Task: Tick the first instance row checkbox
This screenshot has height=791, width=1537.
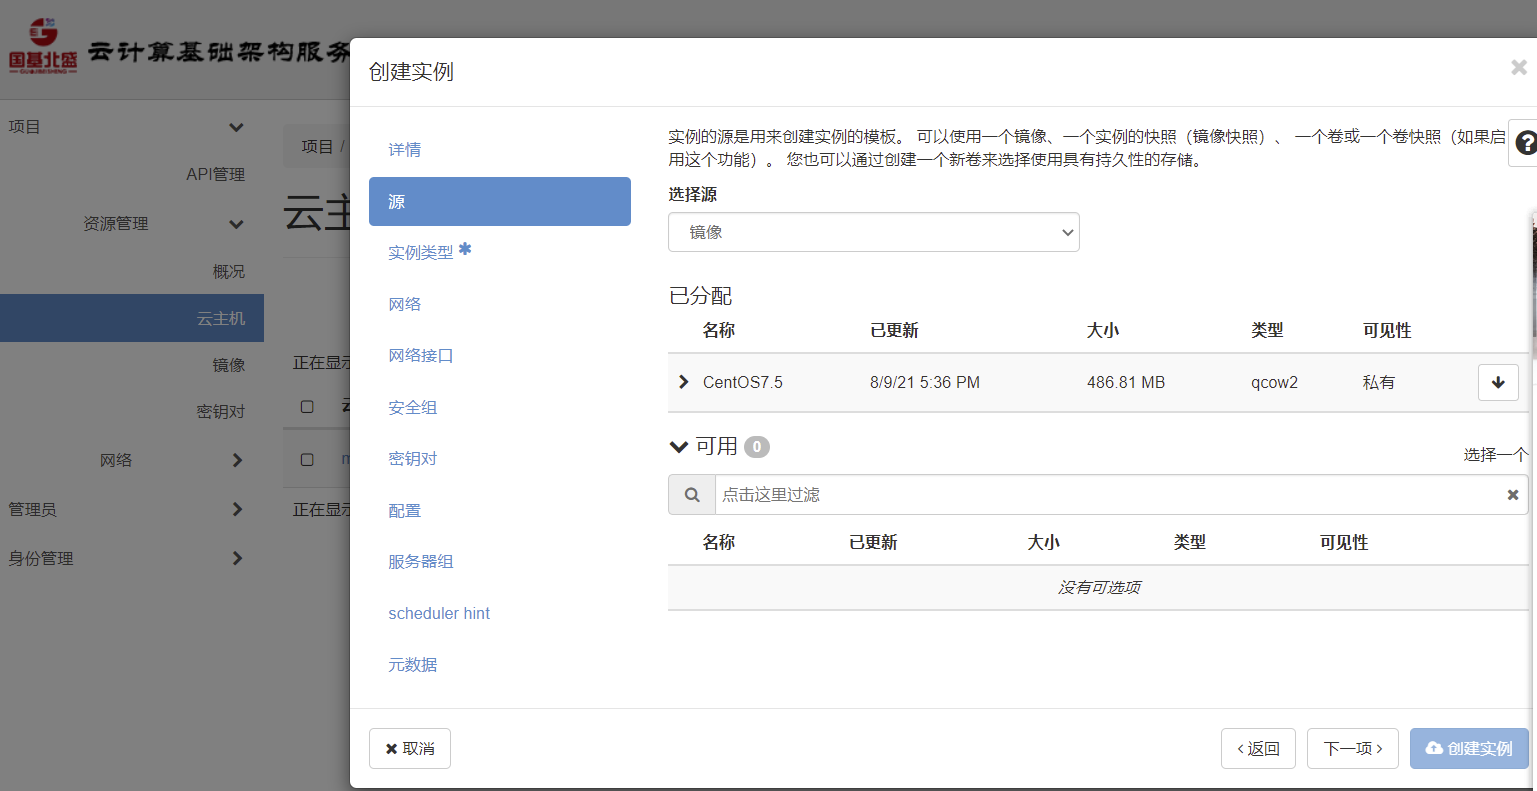Action: coord(307,459)
